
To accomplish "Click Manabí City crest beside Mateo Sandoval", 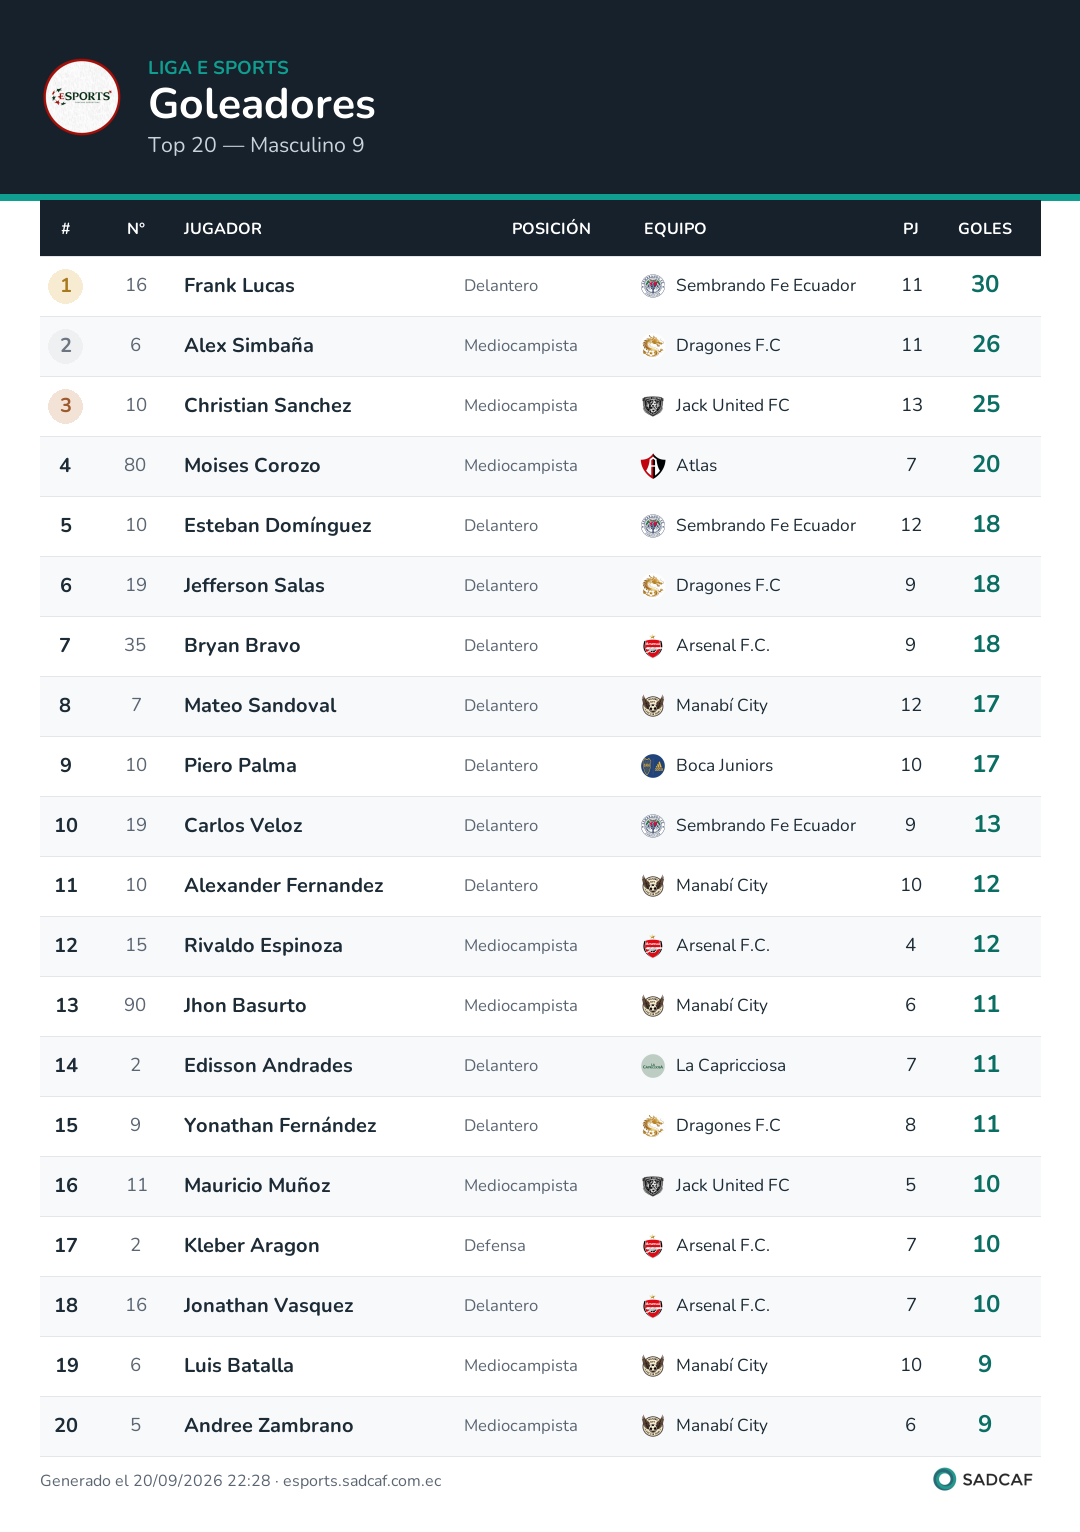I will [x=653, y=706].
